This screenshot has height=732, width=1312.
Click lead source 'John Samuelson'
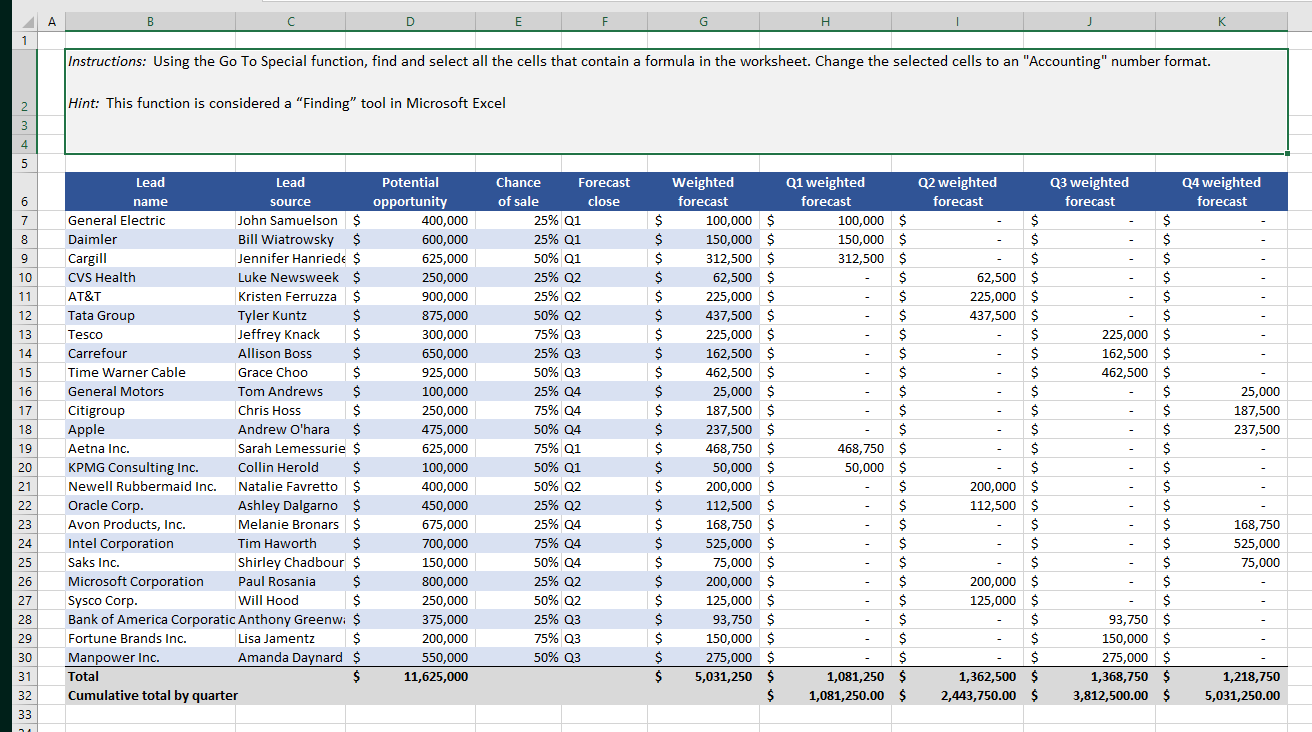click(292, 220)
